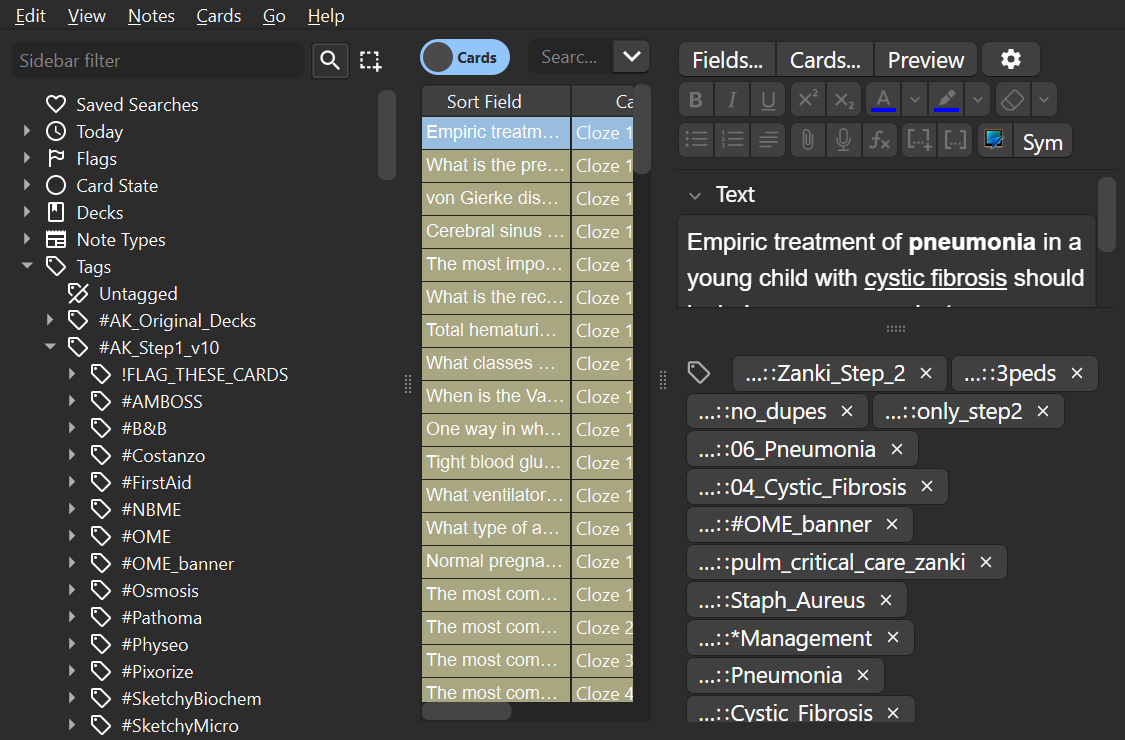Screen dimensions: 1125x740
Task: Toggle bold formatting
Action: [x=696, y=100]
